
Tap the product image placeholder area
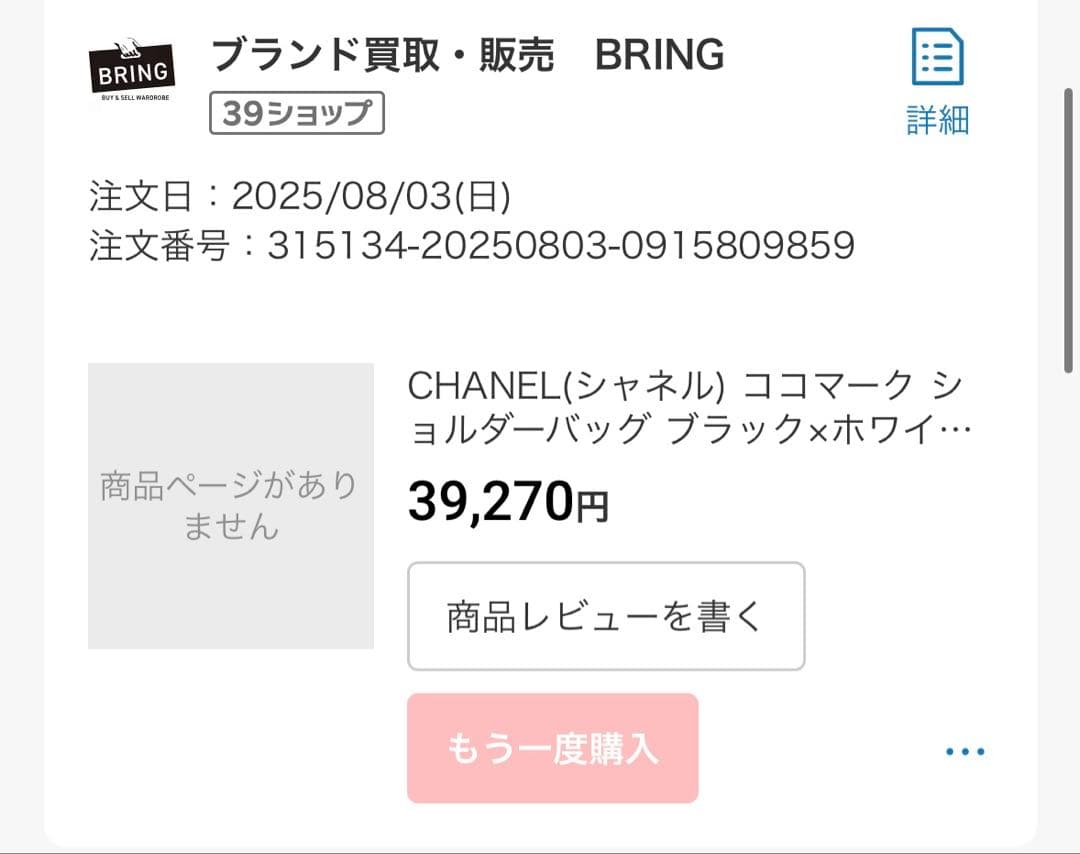pos(230,505)
